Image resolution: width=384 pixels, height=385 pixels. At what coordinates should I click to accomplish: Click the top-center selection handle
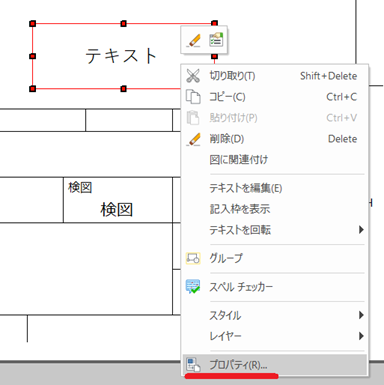point(123,24)
